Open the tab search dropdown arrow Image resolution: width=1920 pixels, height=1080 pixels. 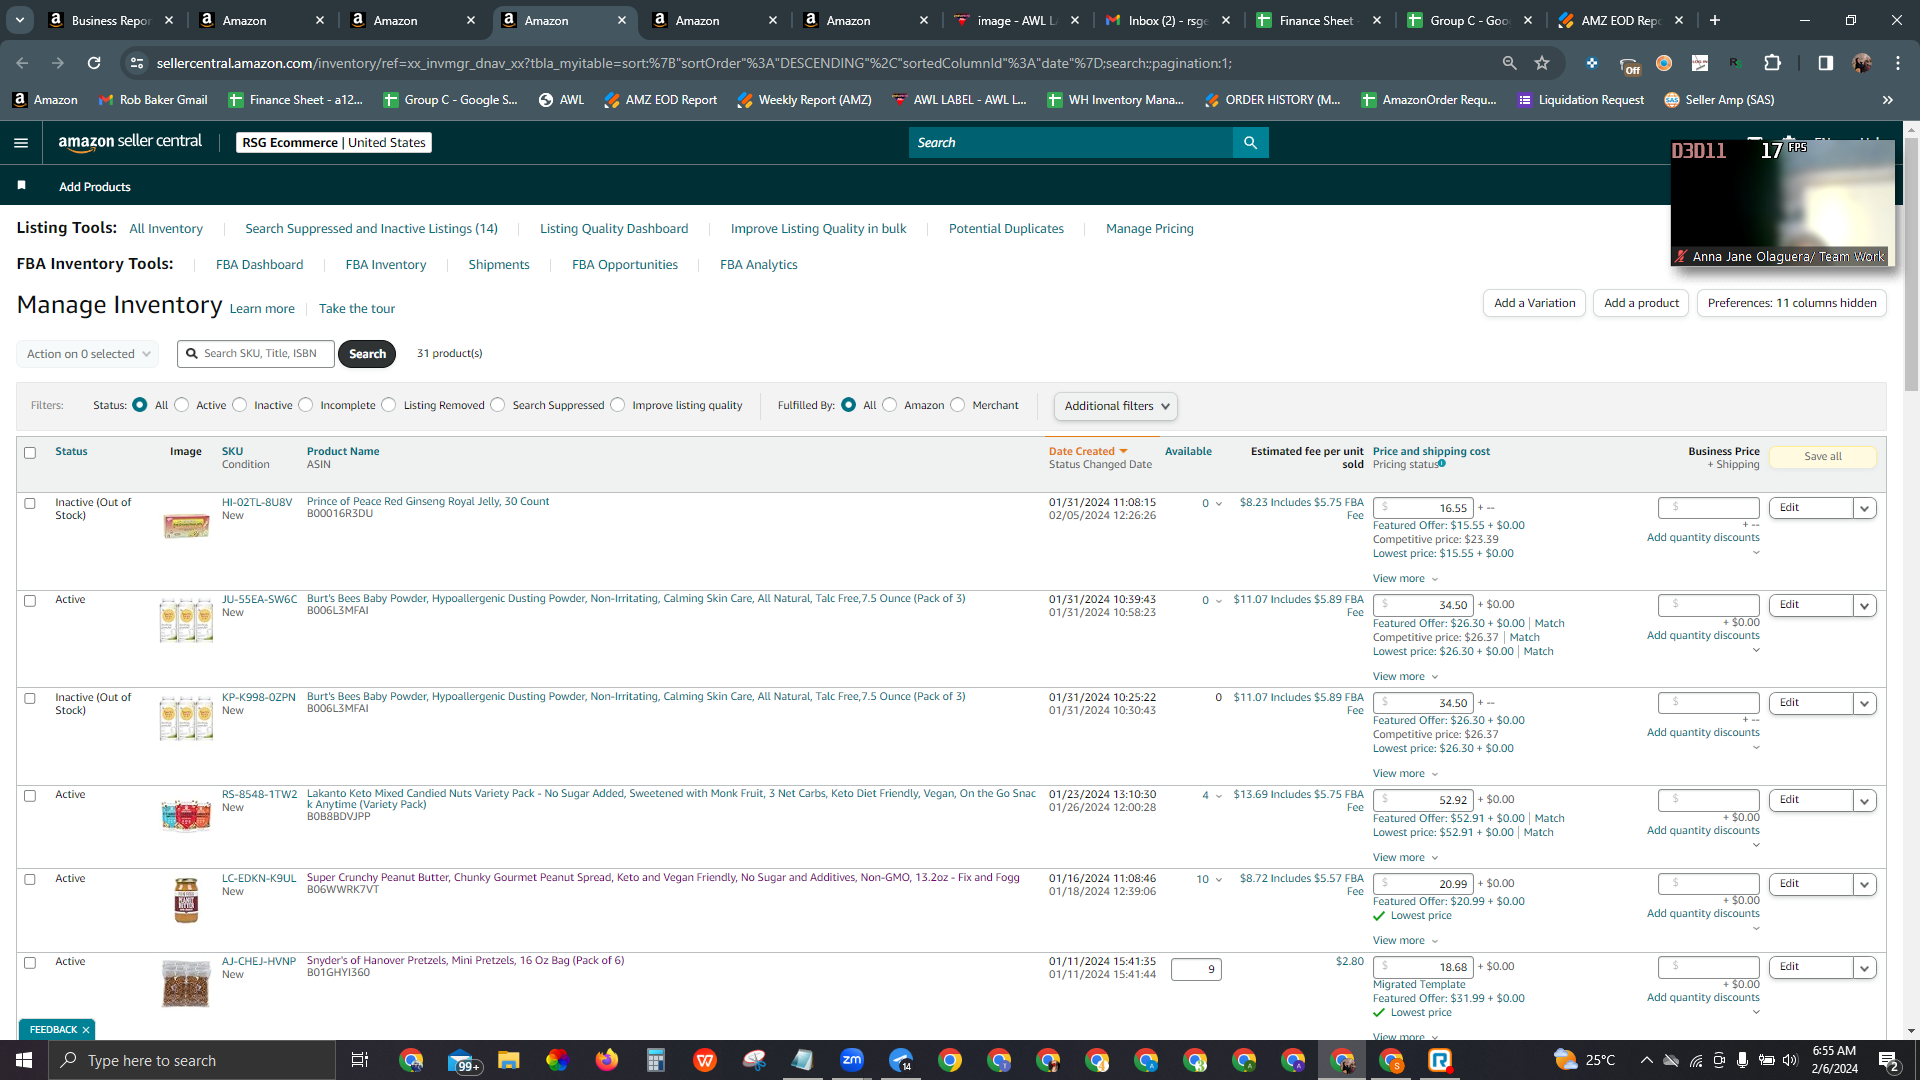20,20
